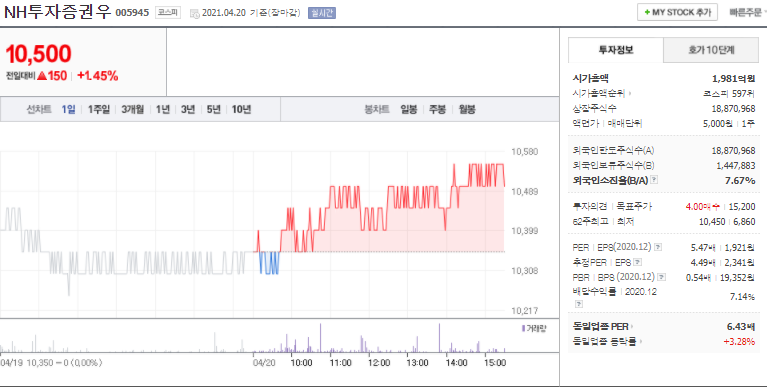Add stock via MY STOCK 추가 button
The image size is (767, 387).
(x=677, y=12)
